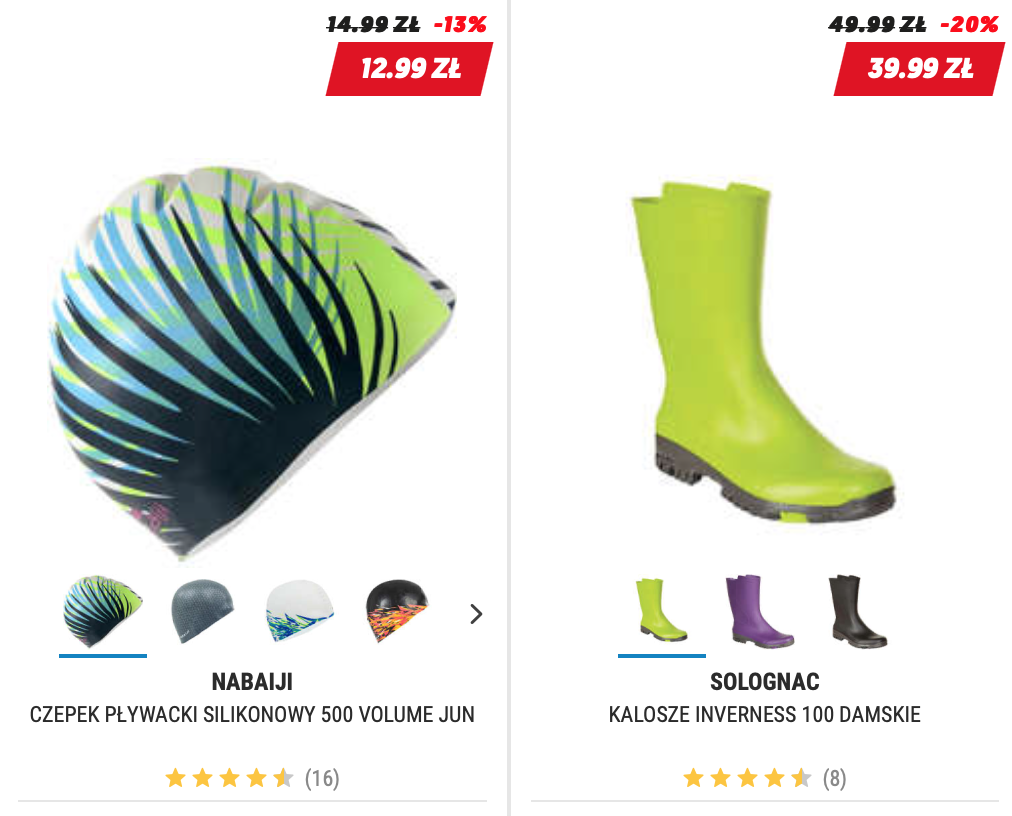Open the large green boot product image
1012x816 pixels.
763,352
